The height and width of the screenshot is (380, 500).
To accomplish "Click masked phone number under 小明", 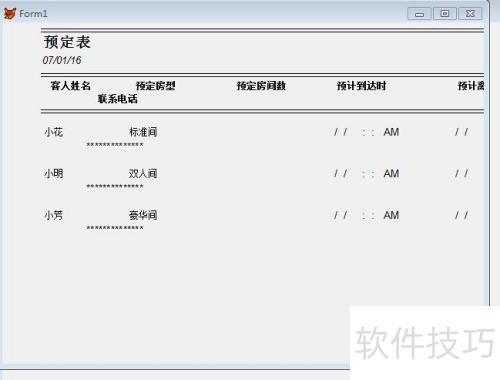I will pos(115,187).
